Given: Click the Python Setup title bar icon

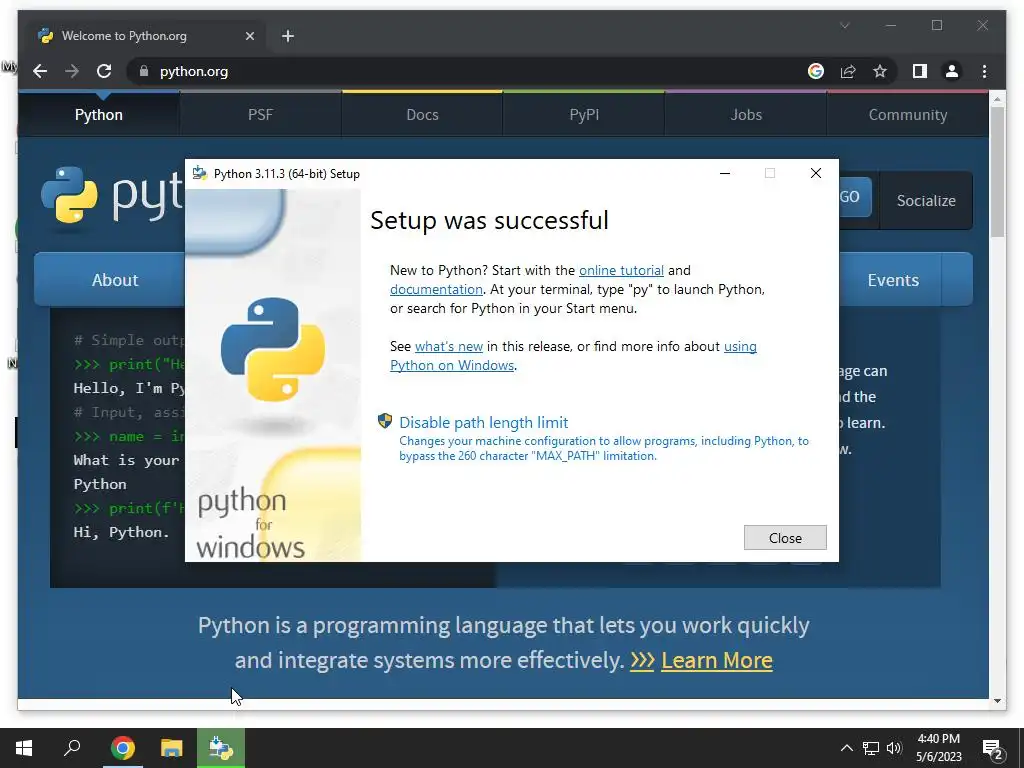Looking at the screenshot, I should 200,174.
